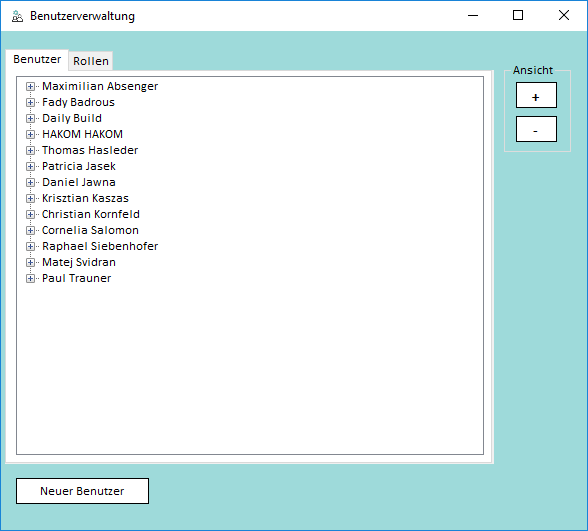
Task: Click the Ansicht minus button
Action: (536, 129)
